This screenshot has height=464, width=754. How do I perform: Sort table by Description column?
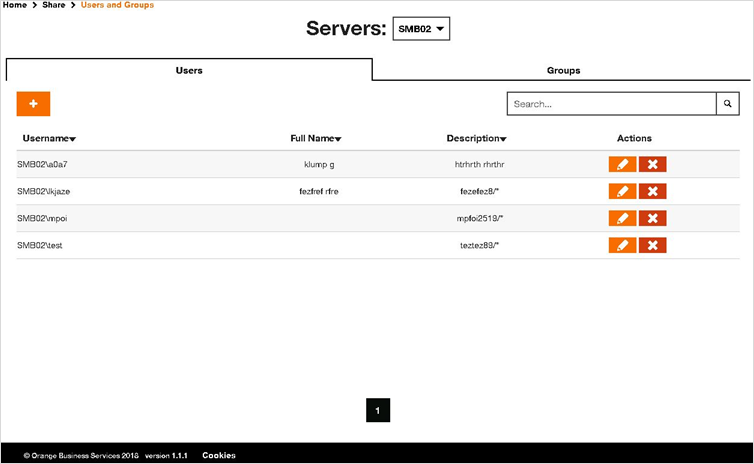click(476, 138)
